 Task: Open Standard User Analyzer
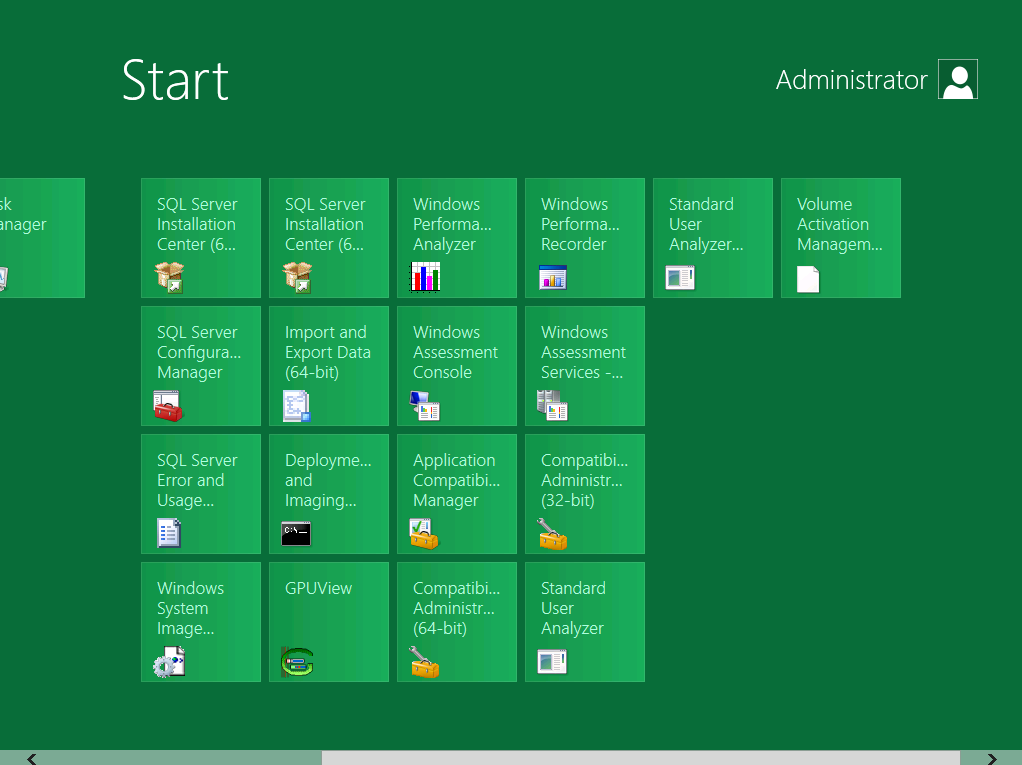584,622
